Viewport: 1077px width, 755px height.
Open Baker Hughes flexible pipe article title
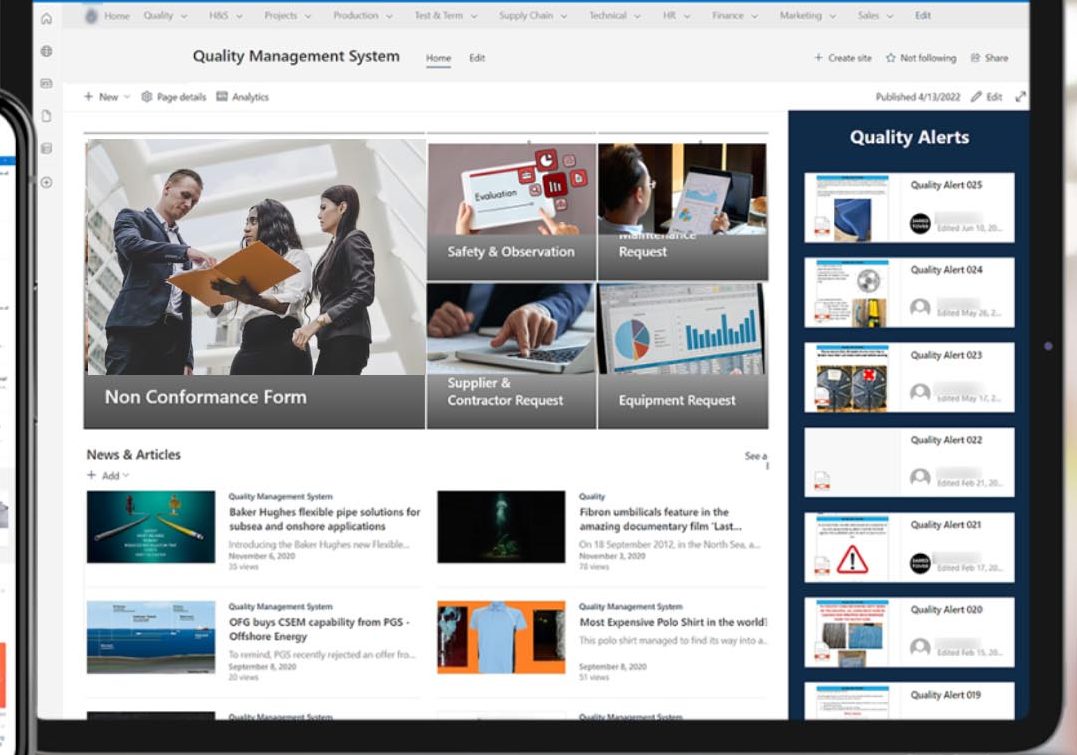click(324, 519)
